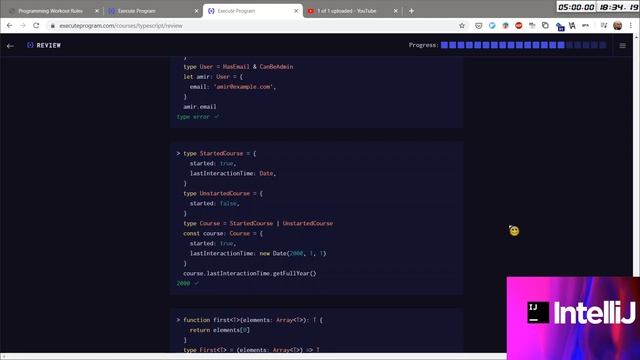Click the site lock icon in address bar

(53, 26)
